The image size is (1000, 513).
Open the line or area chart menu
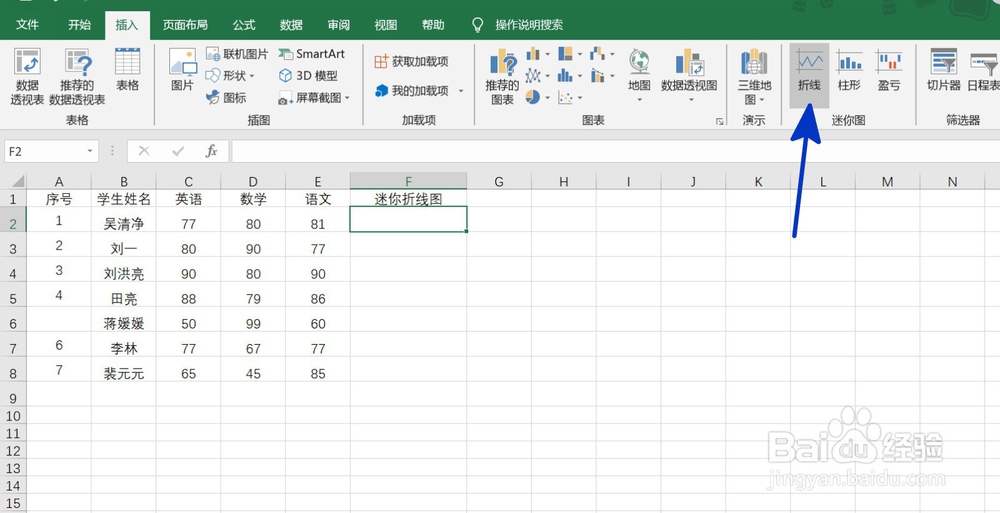point(538,76)
